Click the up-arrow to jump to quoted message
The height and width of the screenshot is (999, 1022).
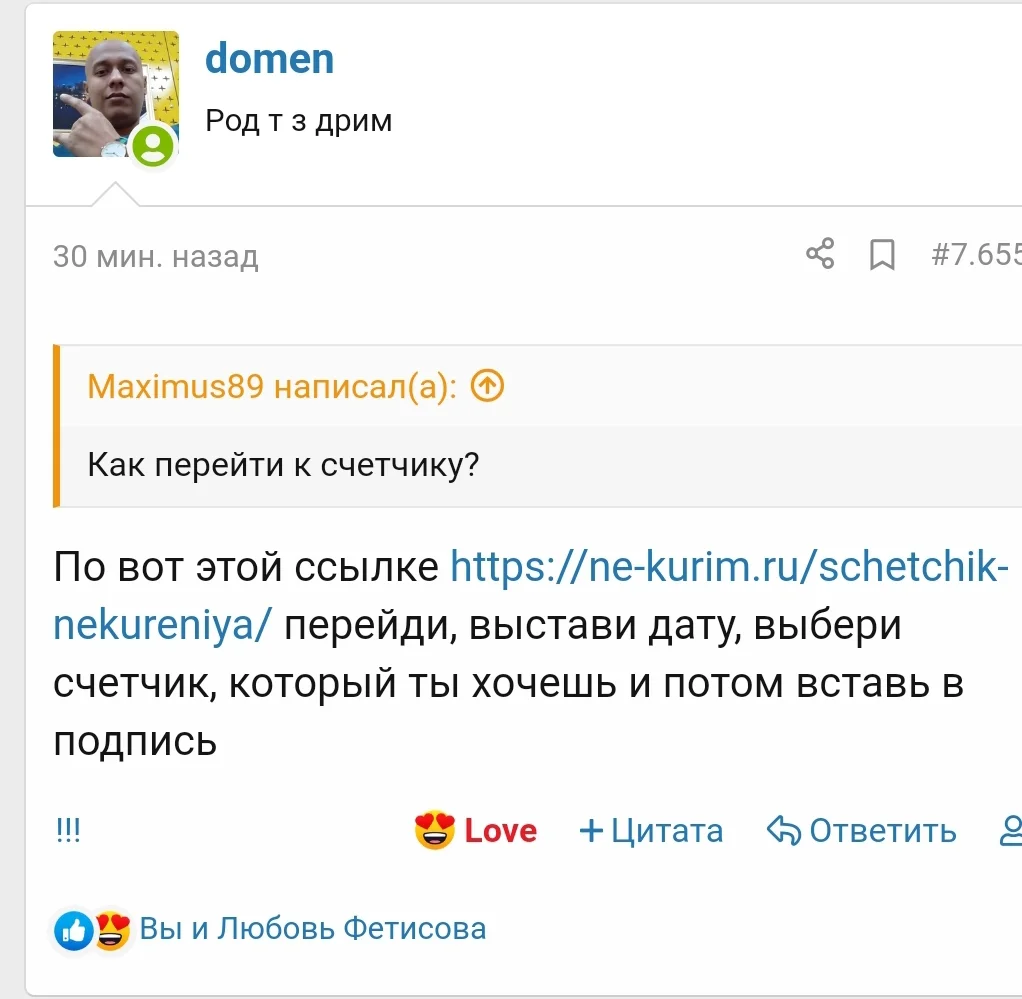click(487, 385)
